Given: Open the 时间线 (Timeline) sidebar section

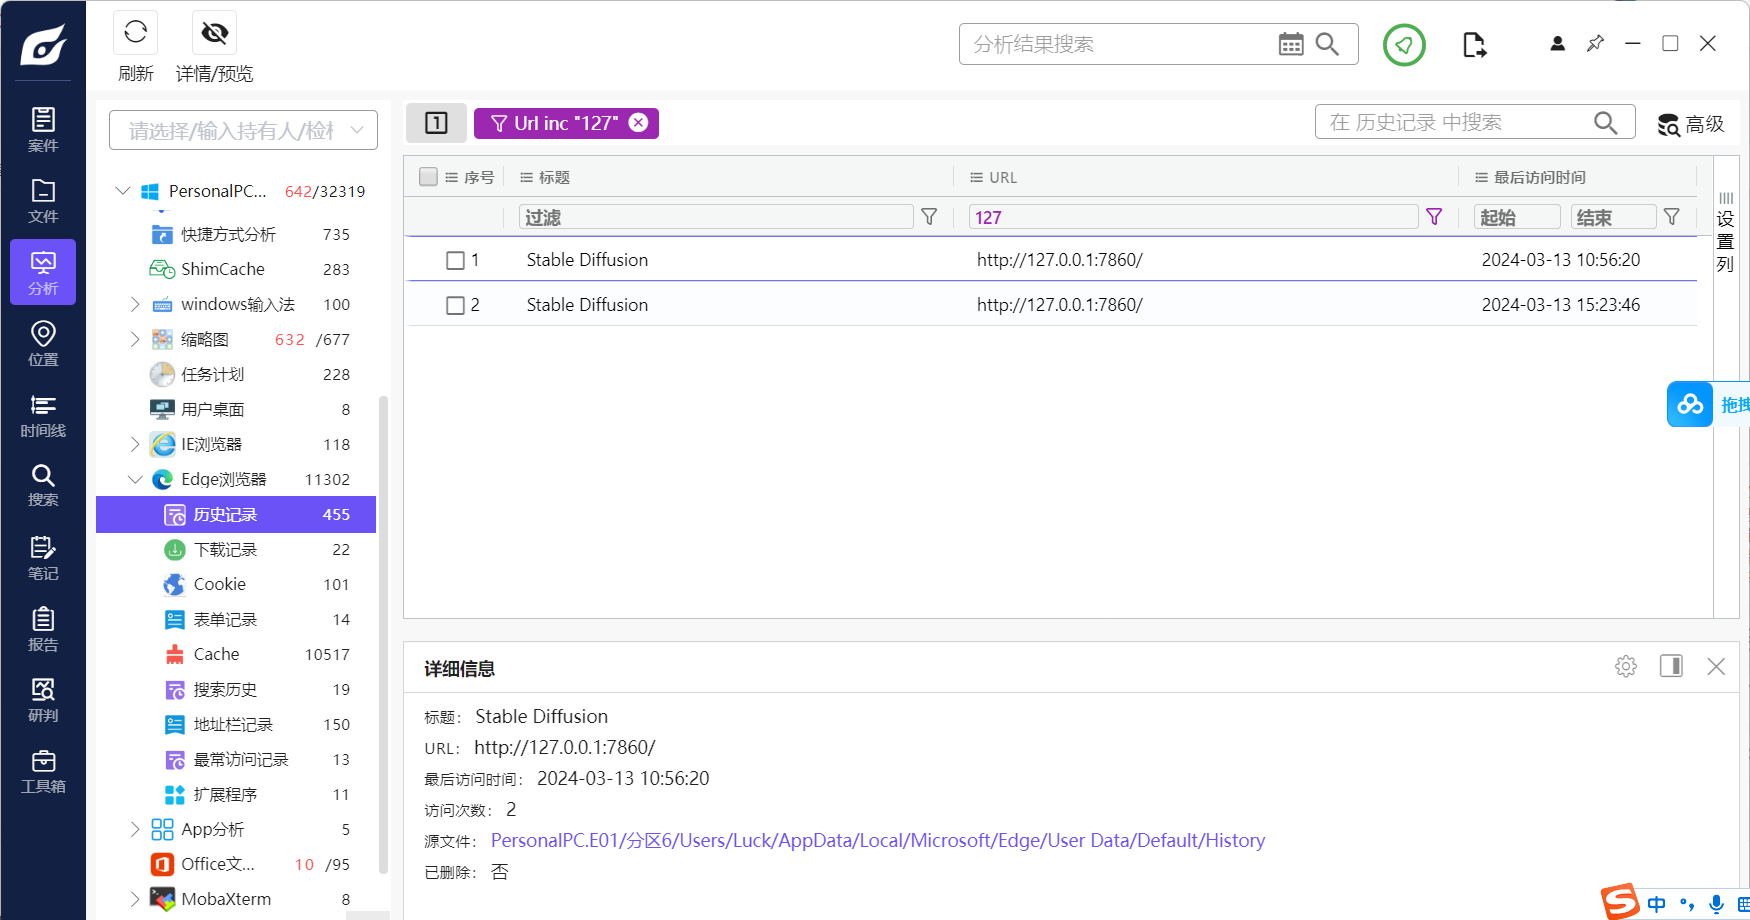Looking at the screenshot, I should click(x=43, y=415).
